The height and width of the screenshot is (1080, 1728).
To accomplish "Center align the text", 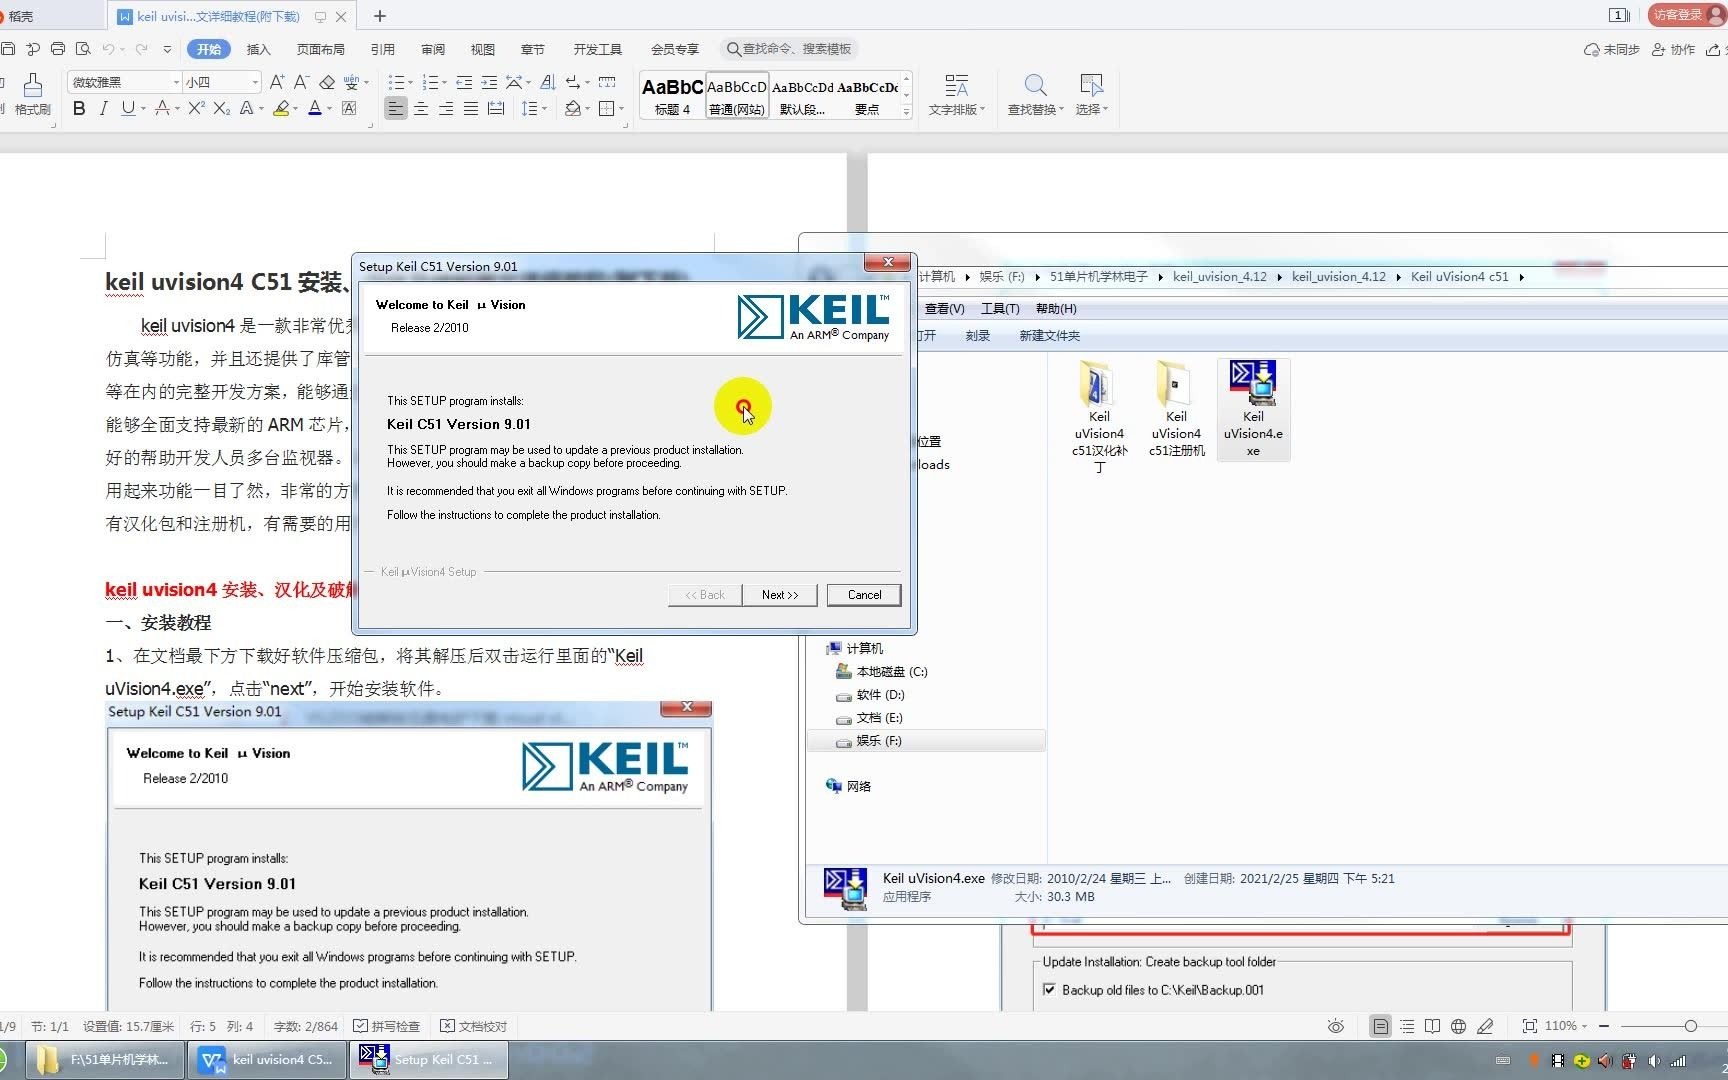I will [x=421, y=108].
